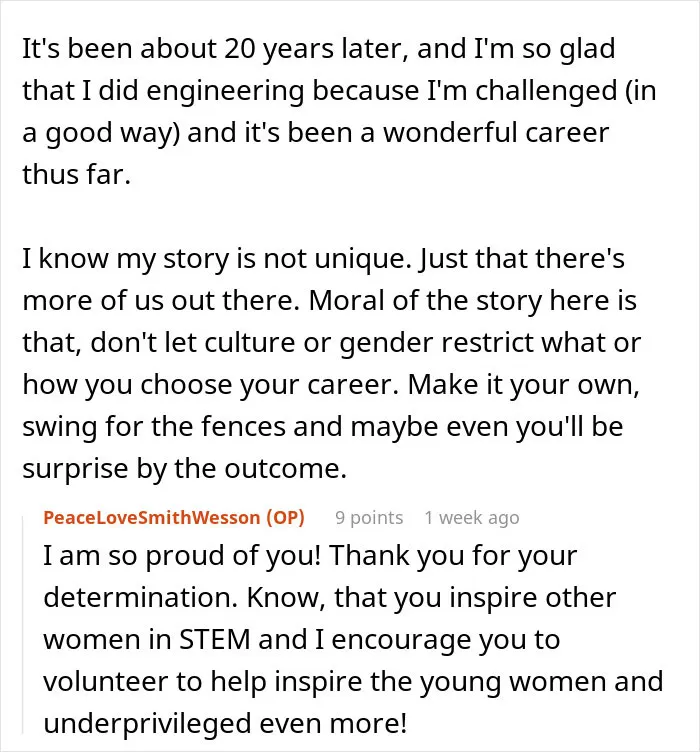Collapse the reply using the thread line
The height and width of the screenshot is (752, 700).
[23, 624]
